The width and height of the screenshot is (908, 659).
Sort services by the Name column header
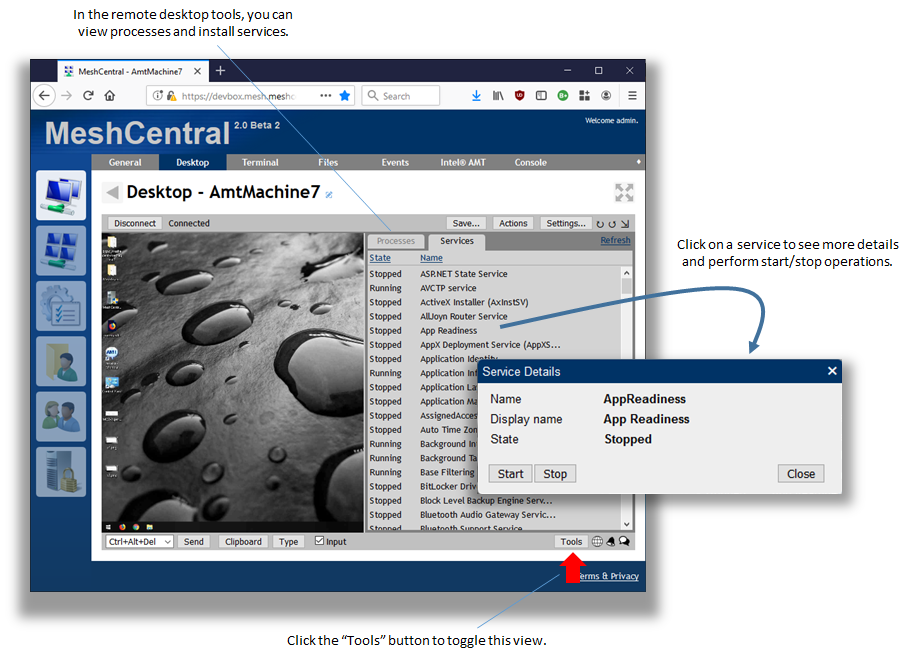point(431,258)
